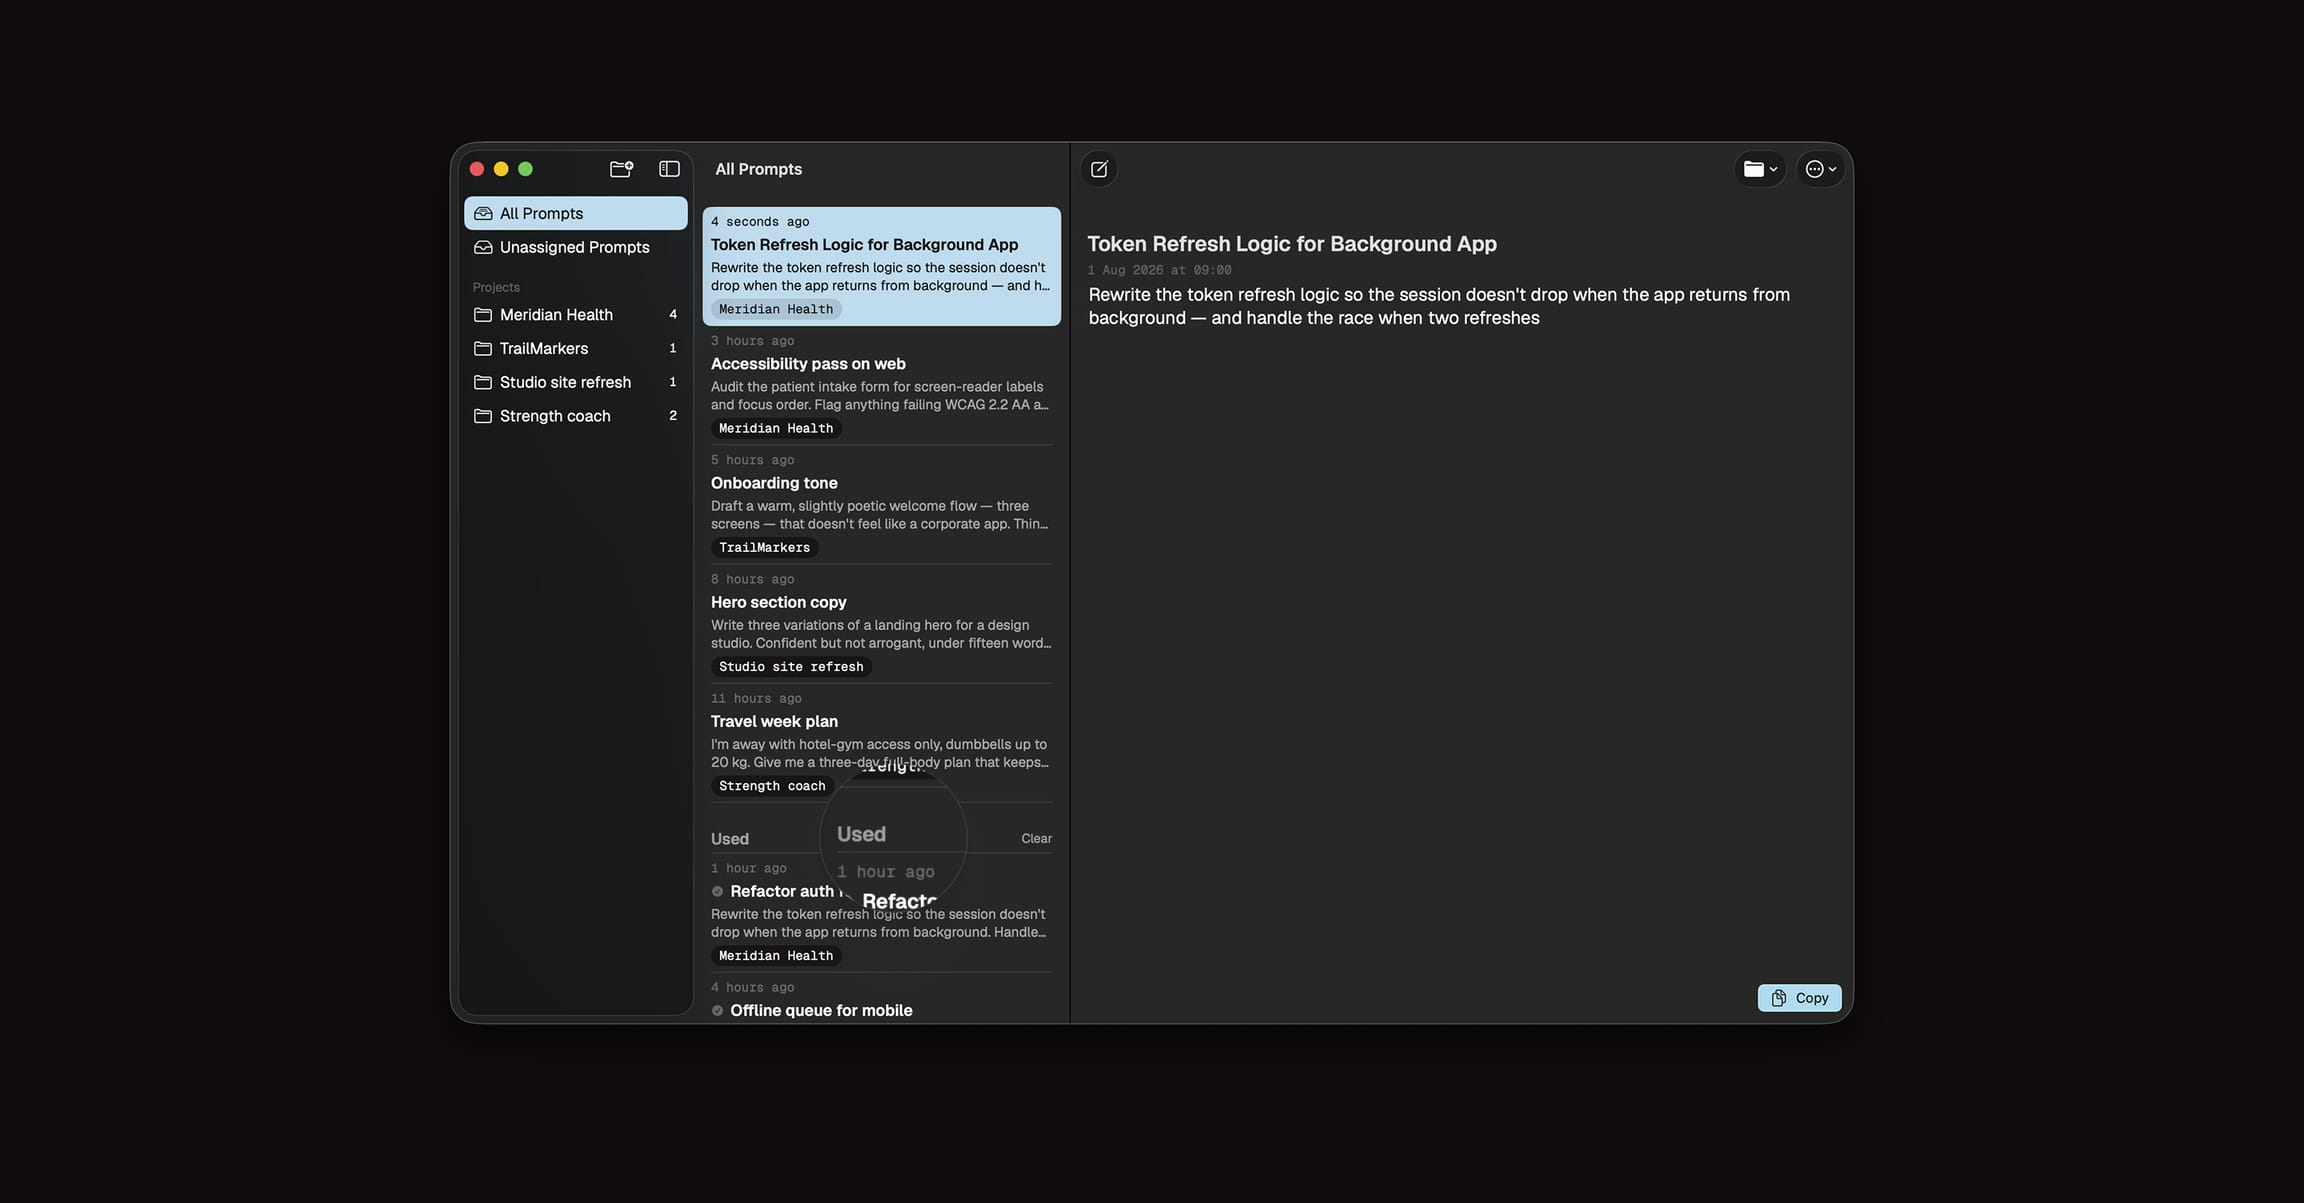The image size is (2304, 1203).
Task: Click the green zoom window button
Action: pos(525,169)
